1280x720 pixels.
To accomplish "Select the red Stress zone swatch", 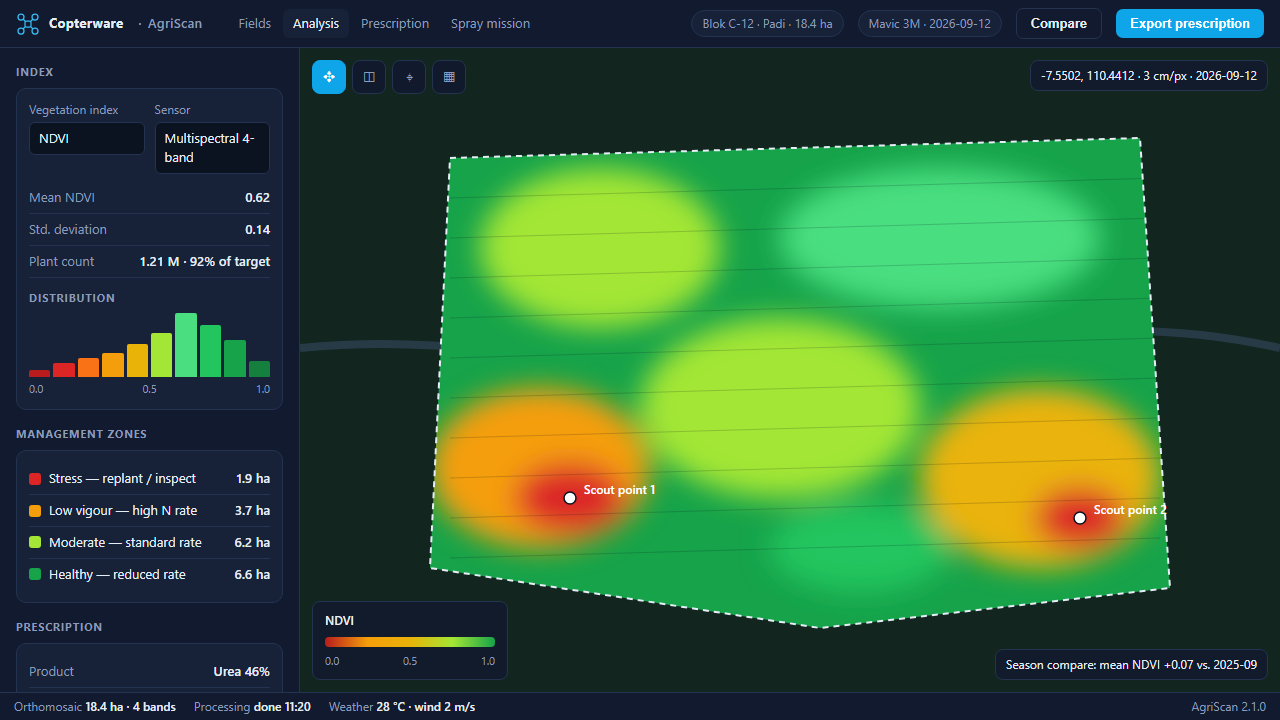I will click(35, 479).
